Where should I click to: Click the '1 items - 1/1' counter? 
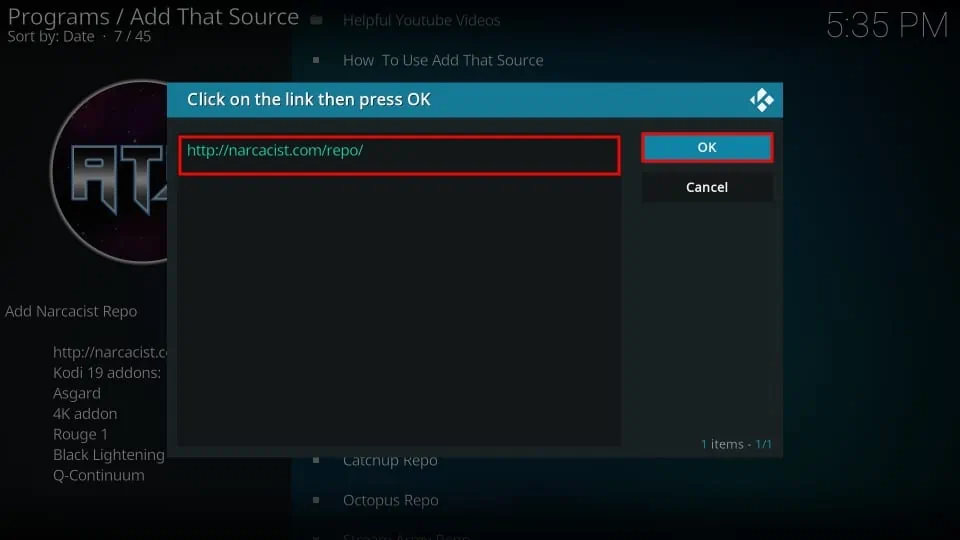coord(736,444)
